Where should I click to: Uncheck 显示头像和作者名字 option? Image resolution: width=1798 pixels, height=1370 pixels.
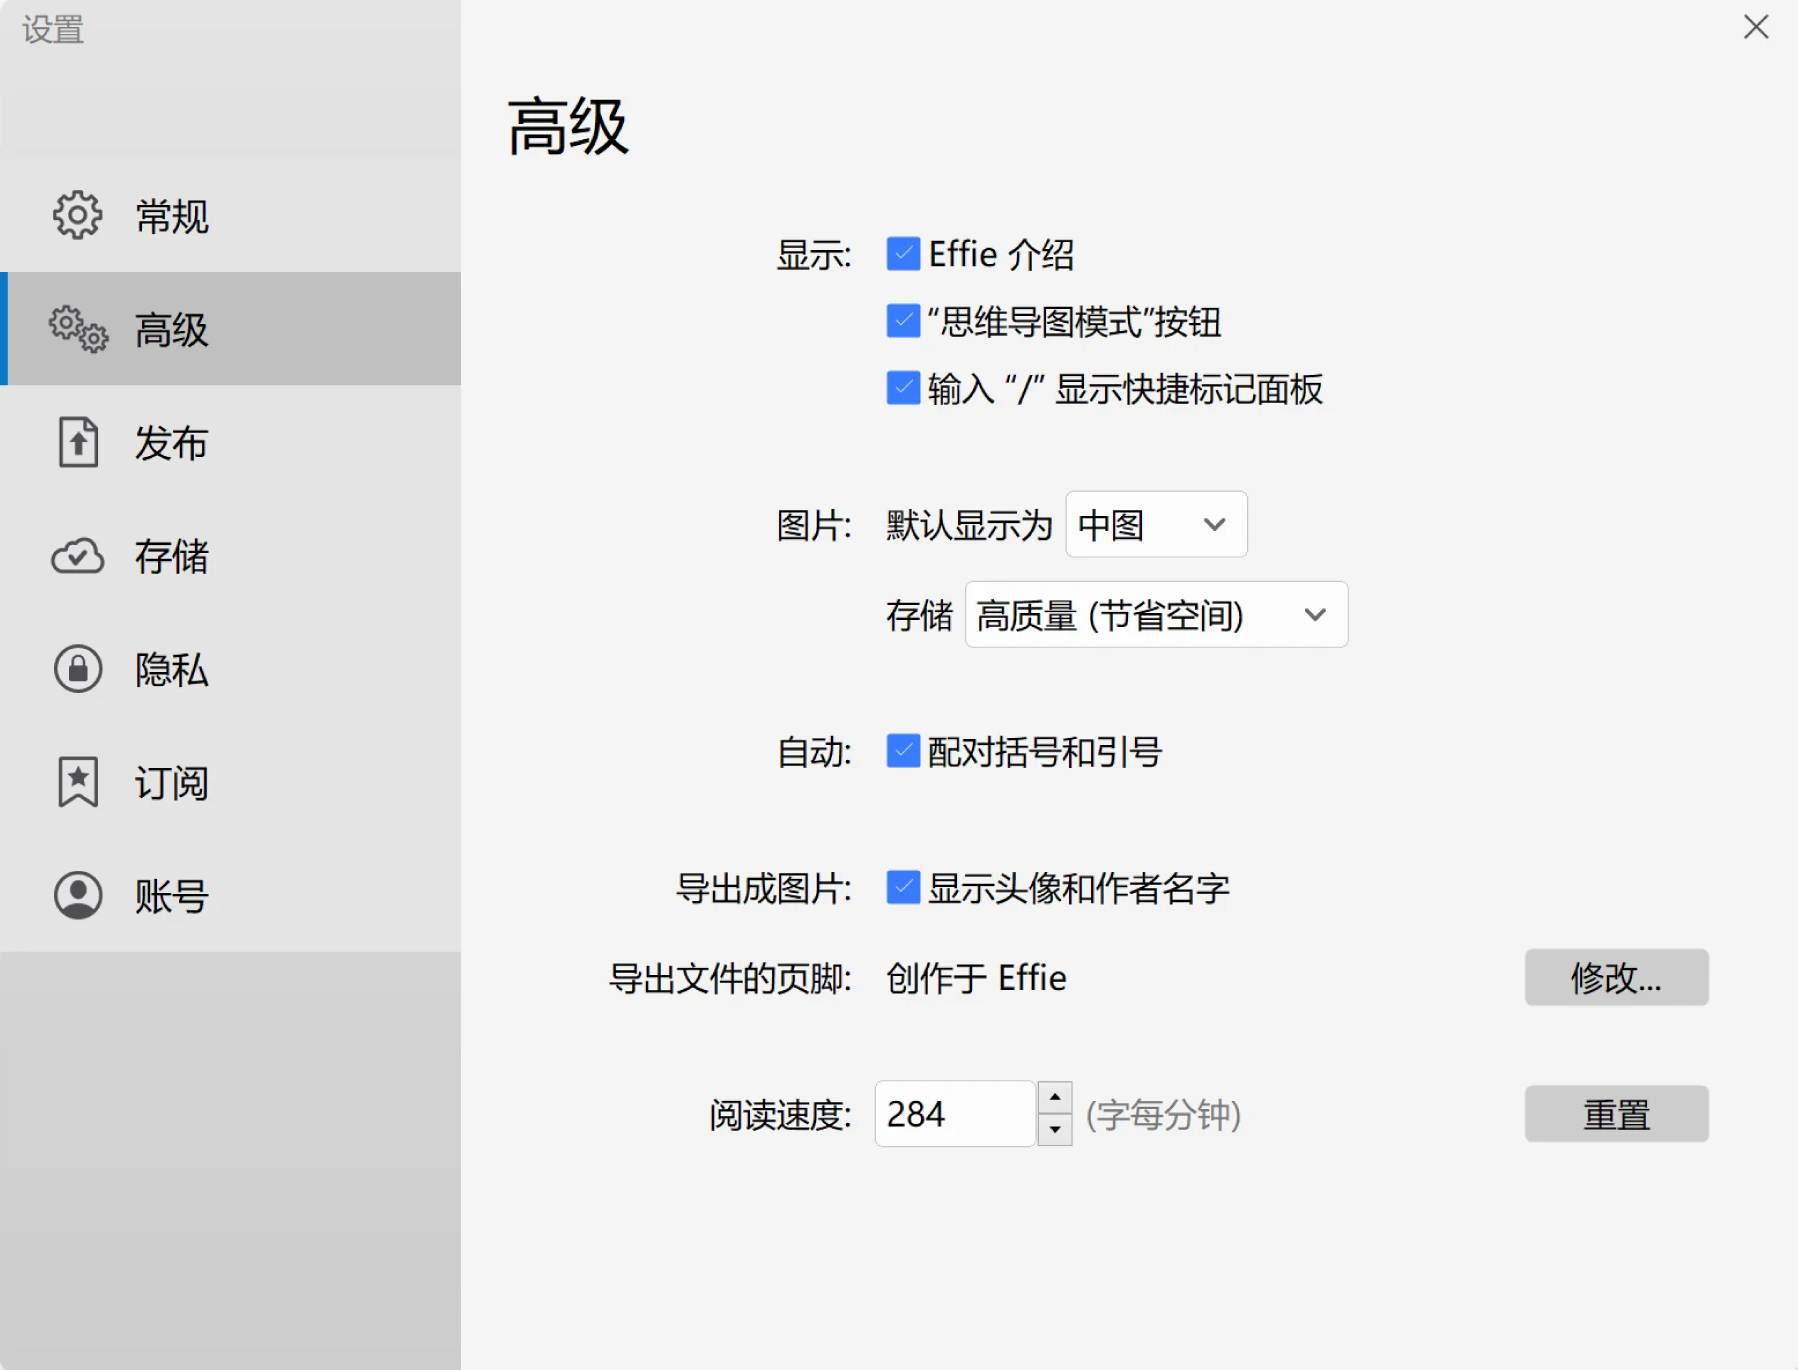click(x=903, y=887)
